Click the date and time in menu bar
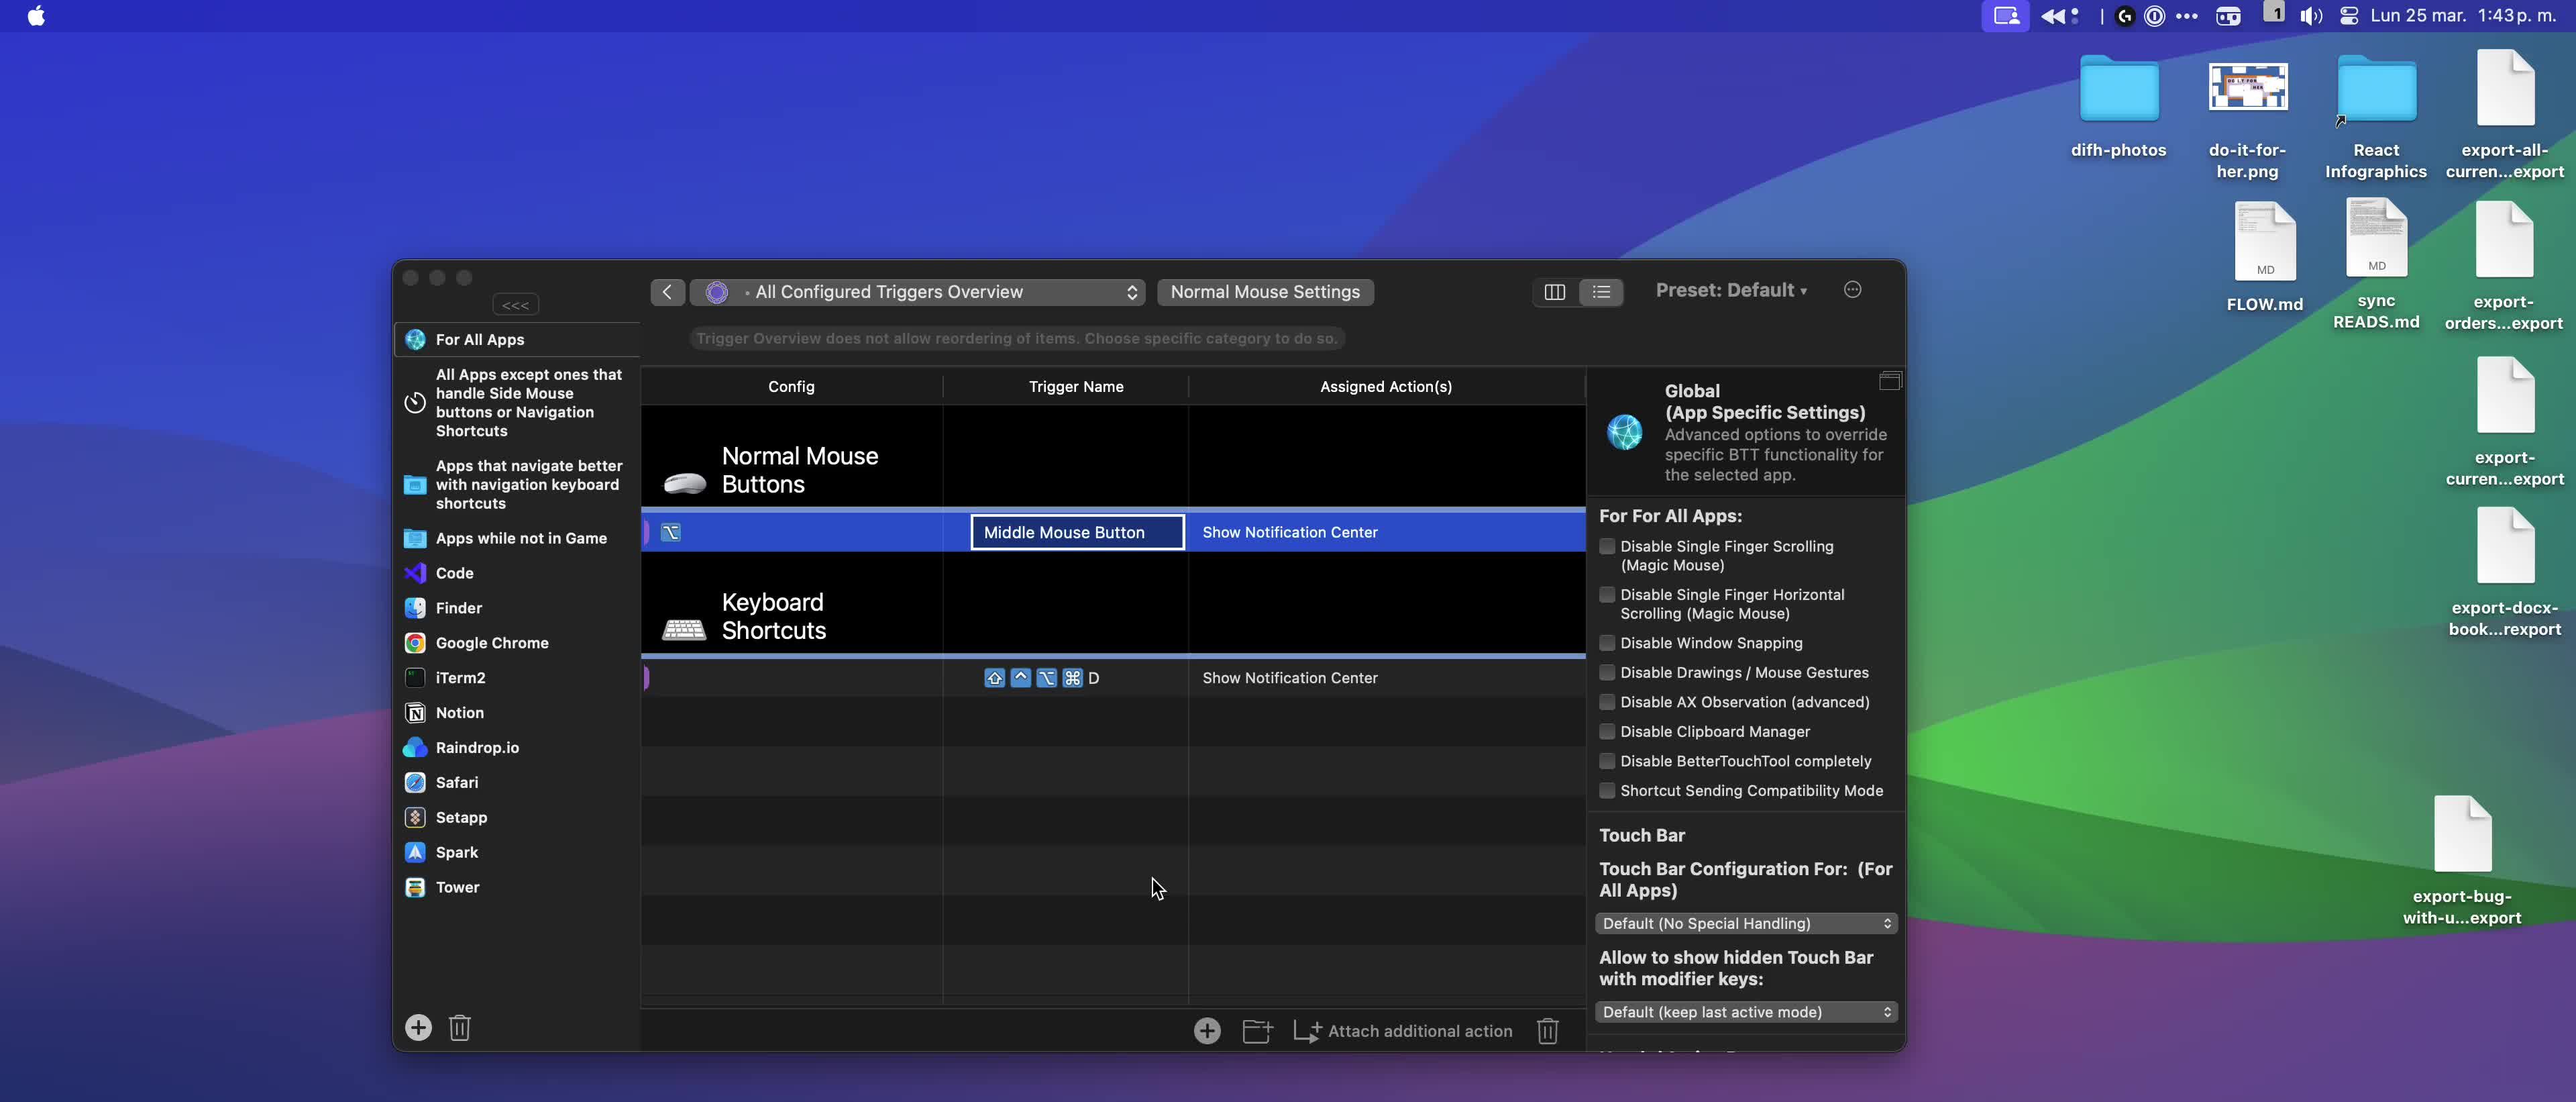The height and width of the screenshot is (1102, 2576). (x=2463, y=16)
